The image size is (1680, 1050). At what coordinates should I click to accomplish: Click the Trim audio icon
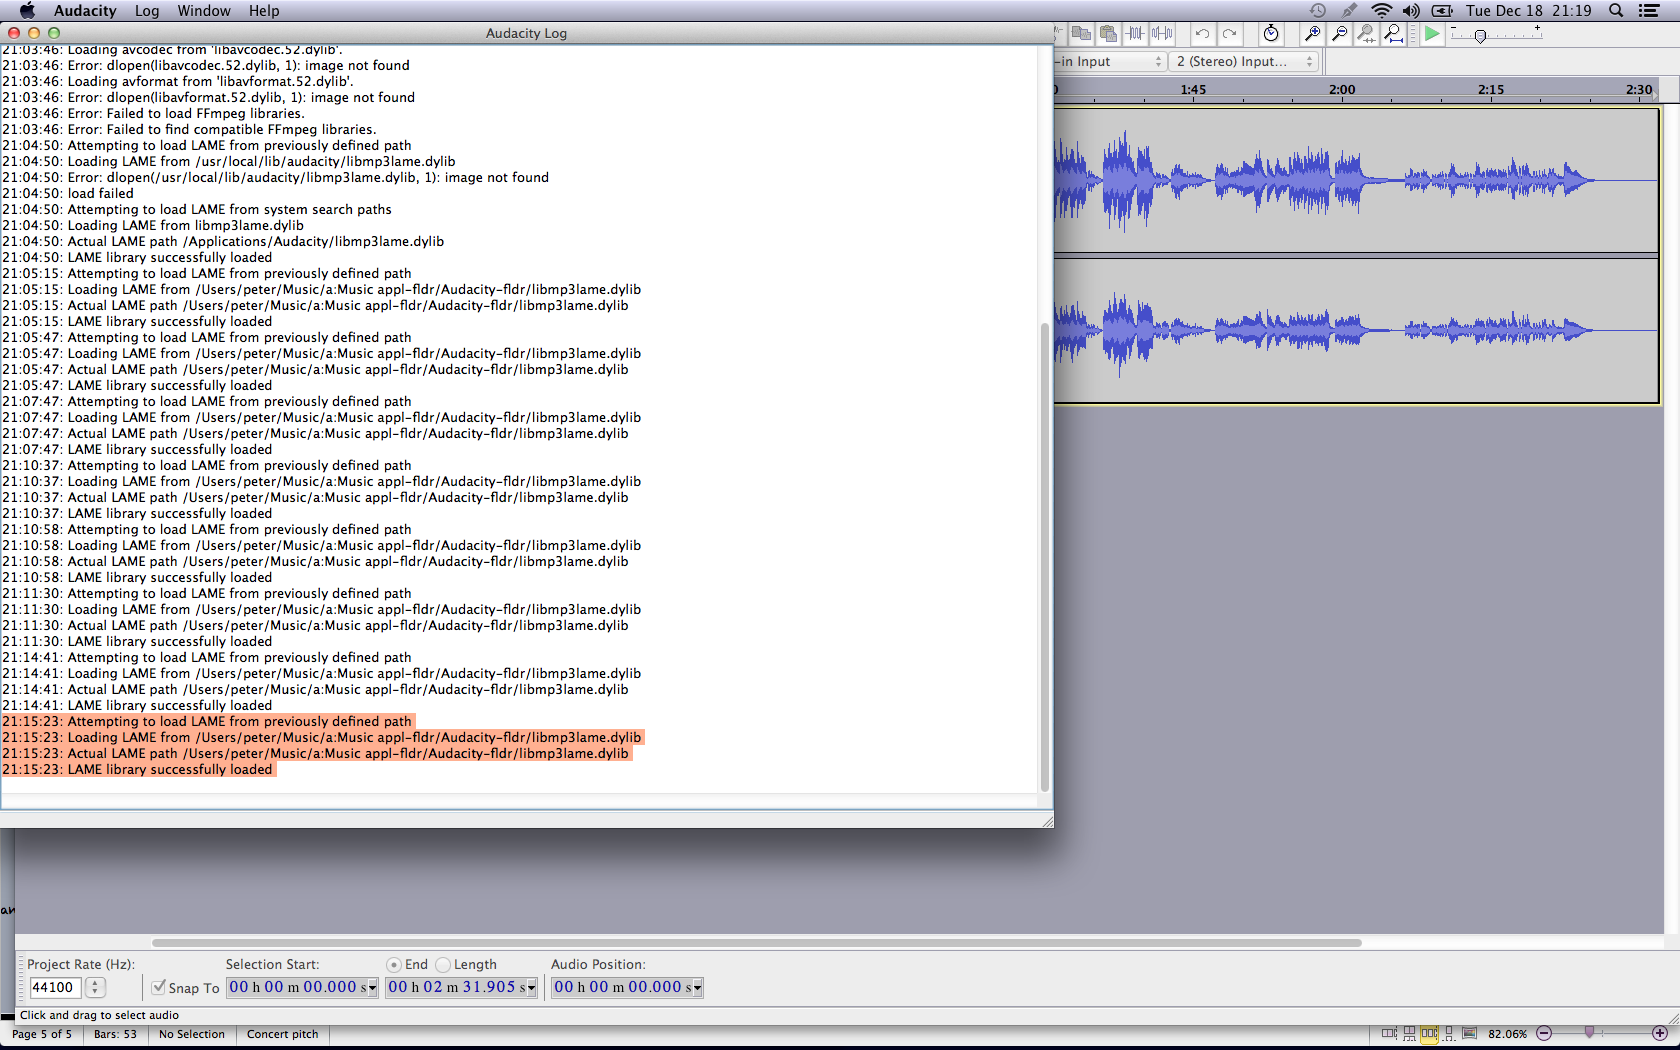coord(1135,34)
